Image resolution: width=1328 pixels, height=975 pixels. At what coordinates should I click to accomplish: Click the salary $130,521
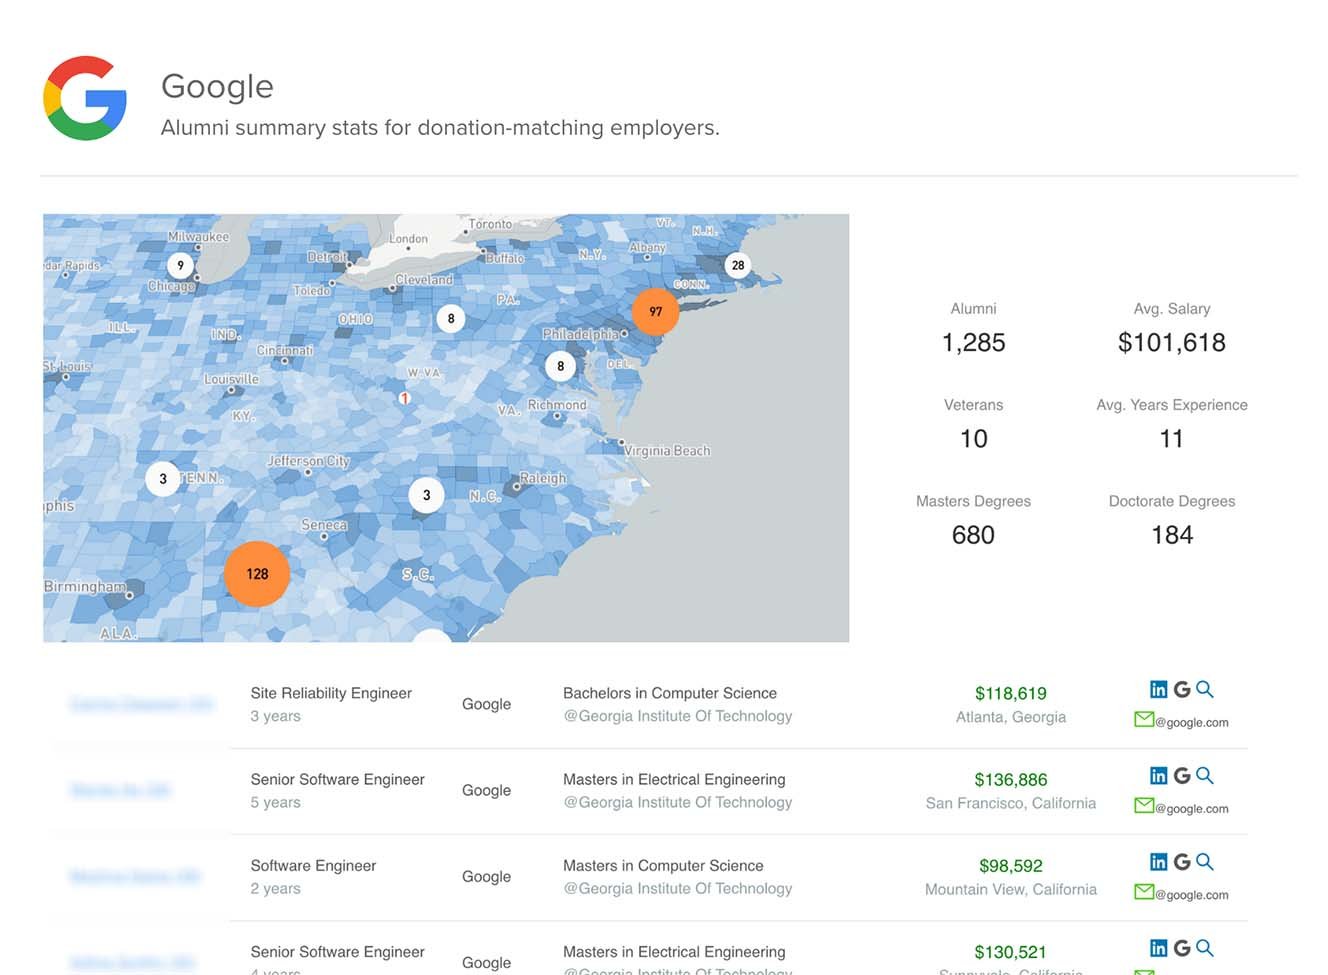(x=1011, y=952)
